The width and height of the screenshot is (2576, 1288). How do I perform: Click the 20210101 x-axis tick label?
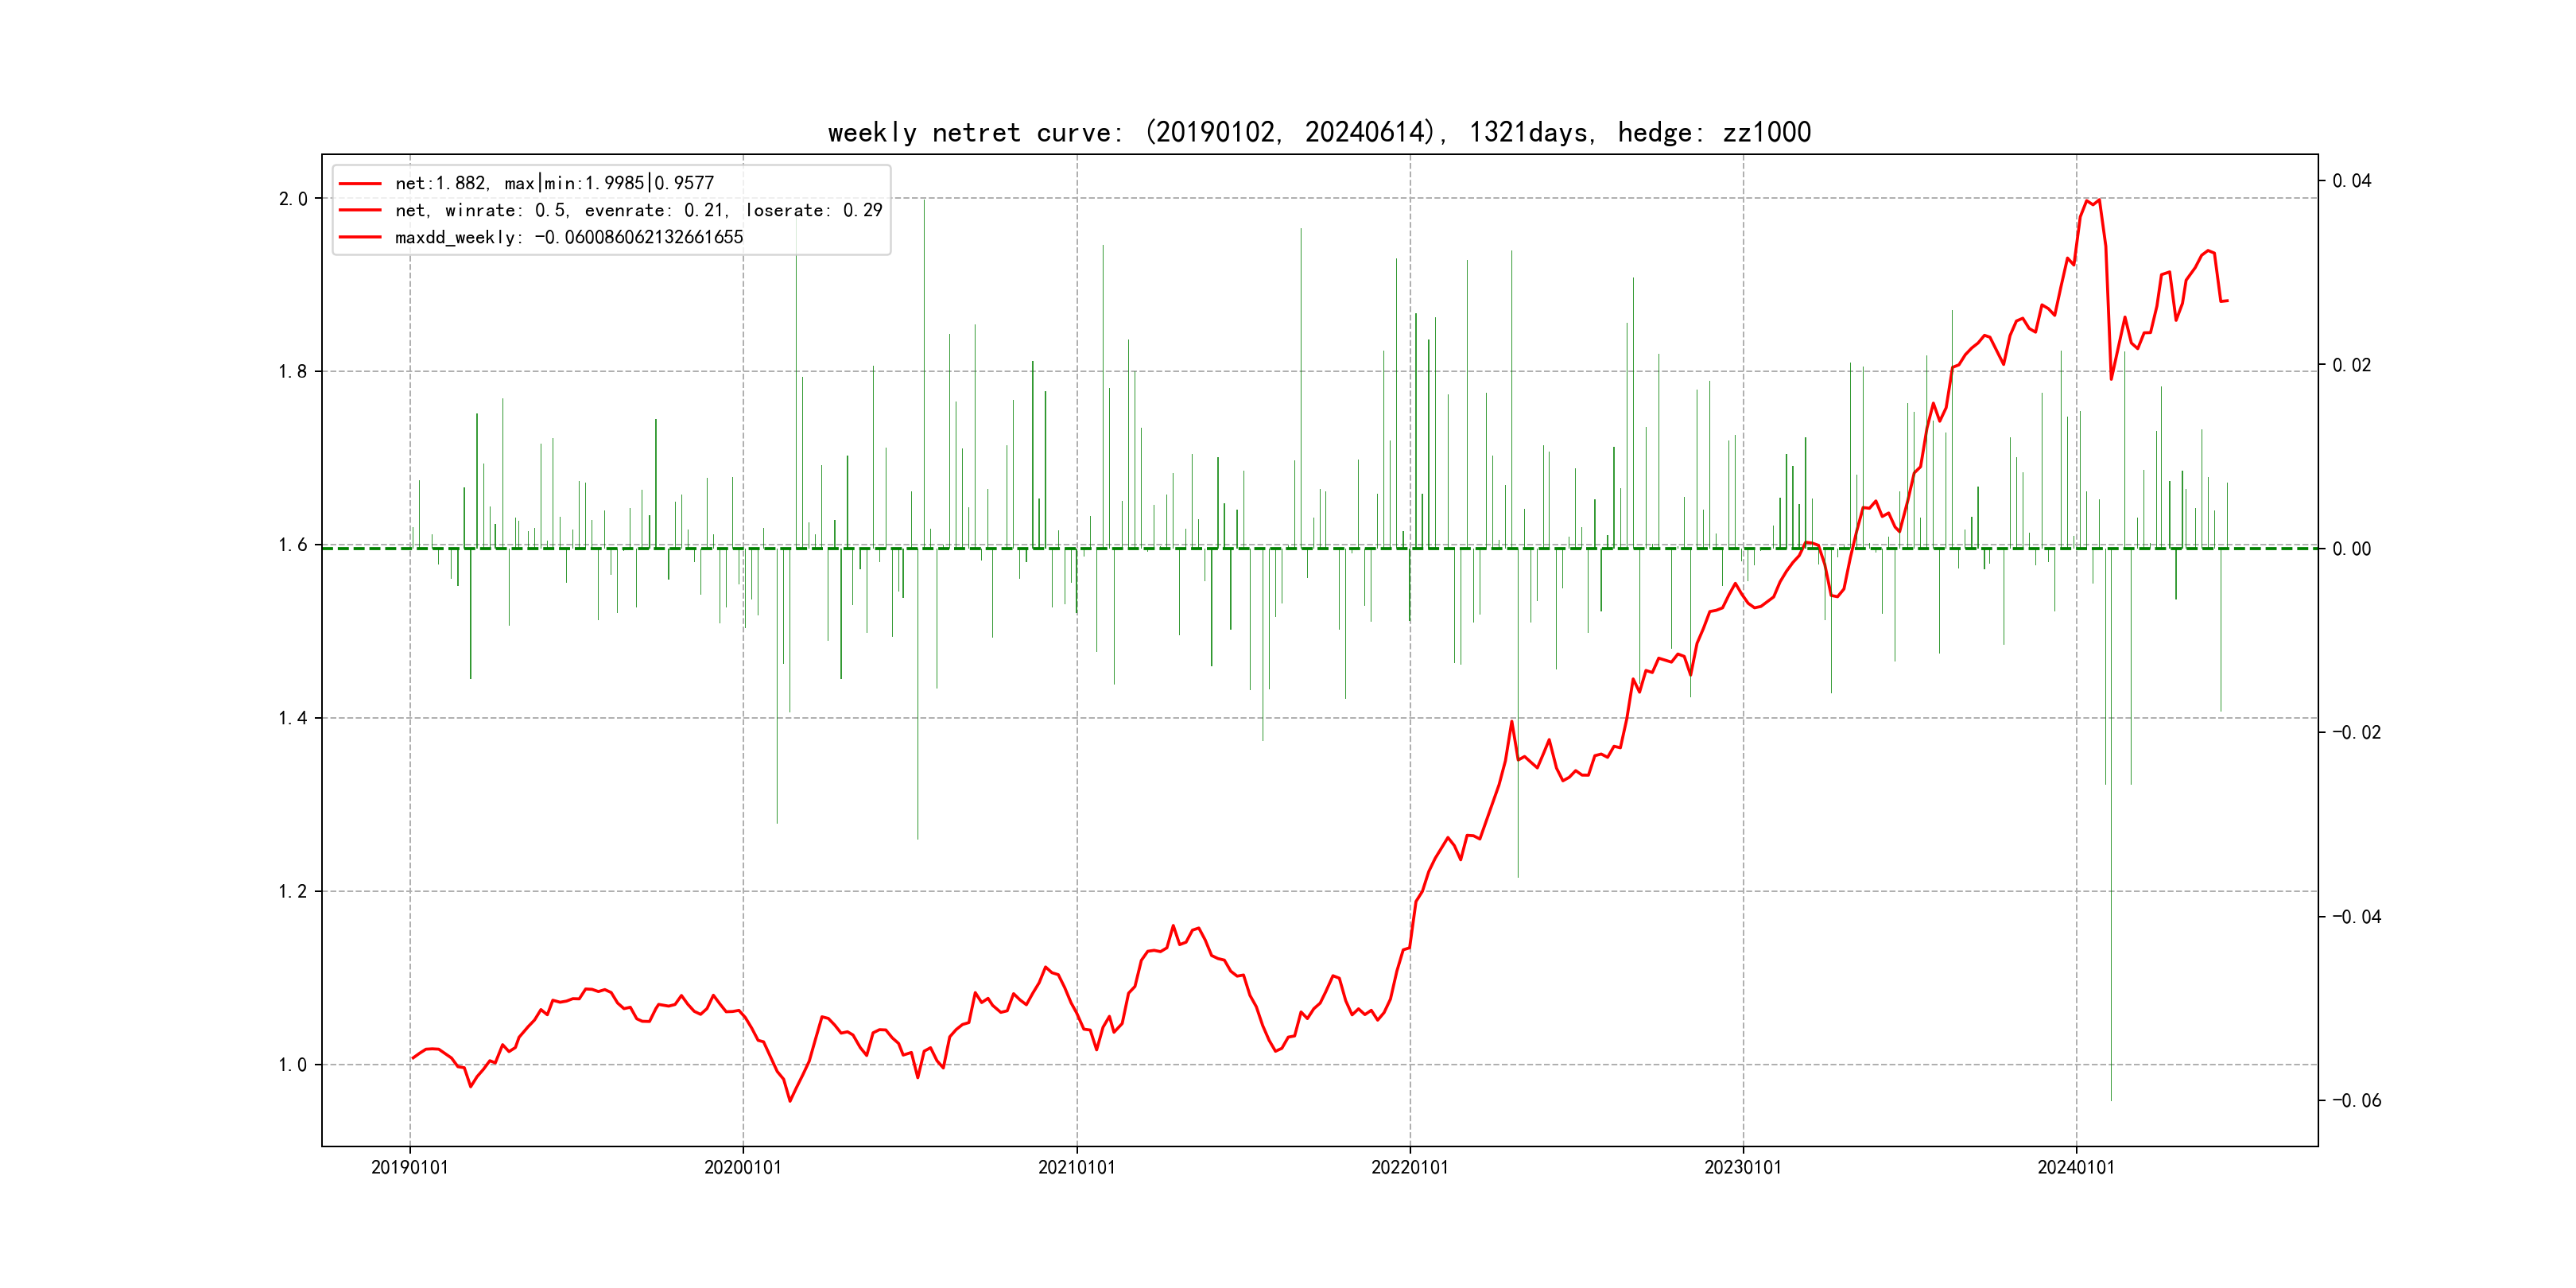pyautogui.click(x=1076, y=1168)
